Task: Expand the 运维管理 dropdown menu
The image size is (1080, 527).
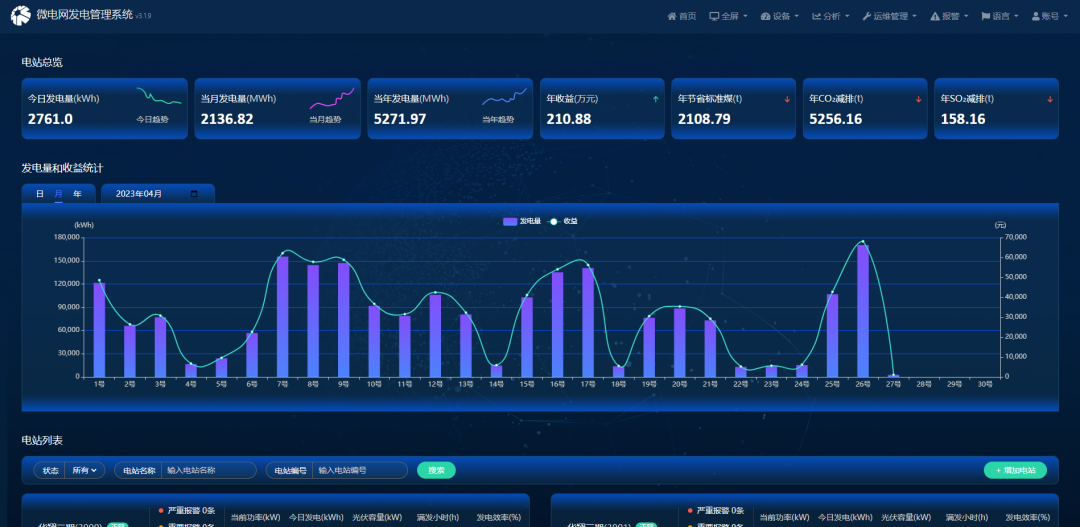Action: coord(889,16)
